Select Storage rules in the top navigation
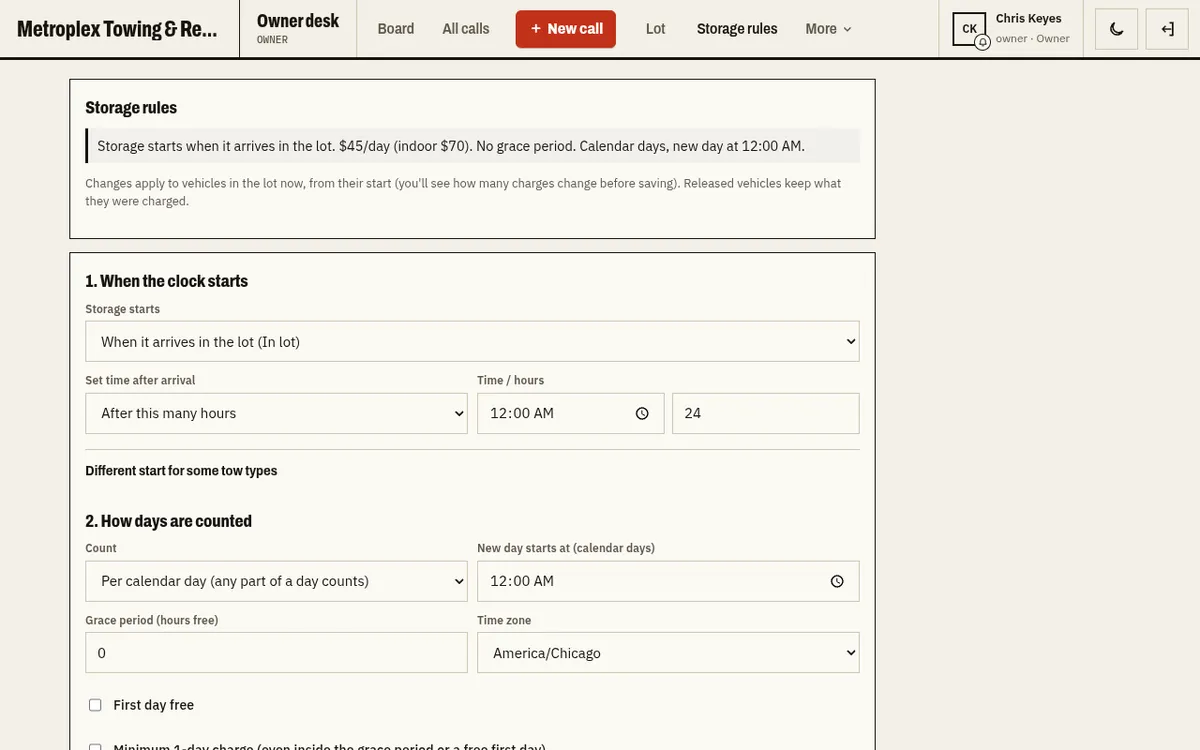This screenshot has width=1200, height=750. click(x=737, y=29)
